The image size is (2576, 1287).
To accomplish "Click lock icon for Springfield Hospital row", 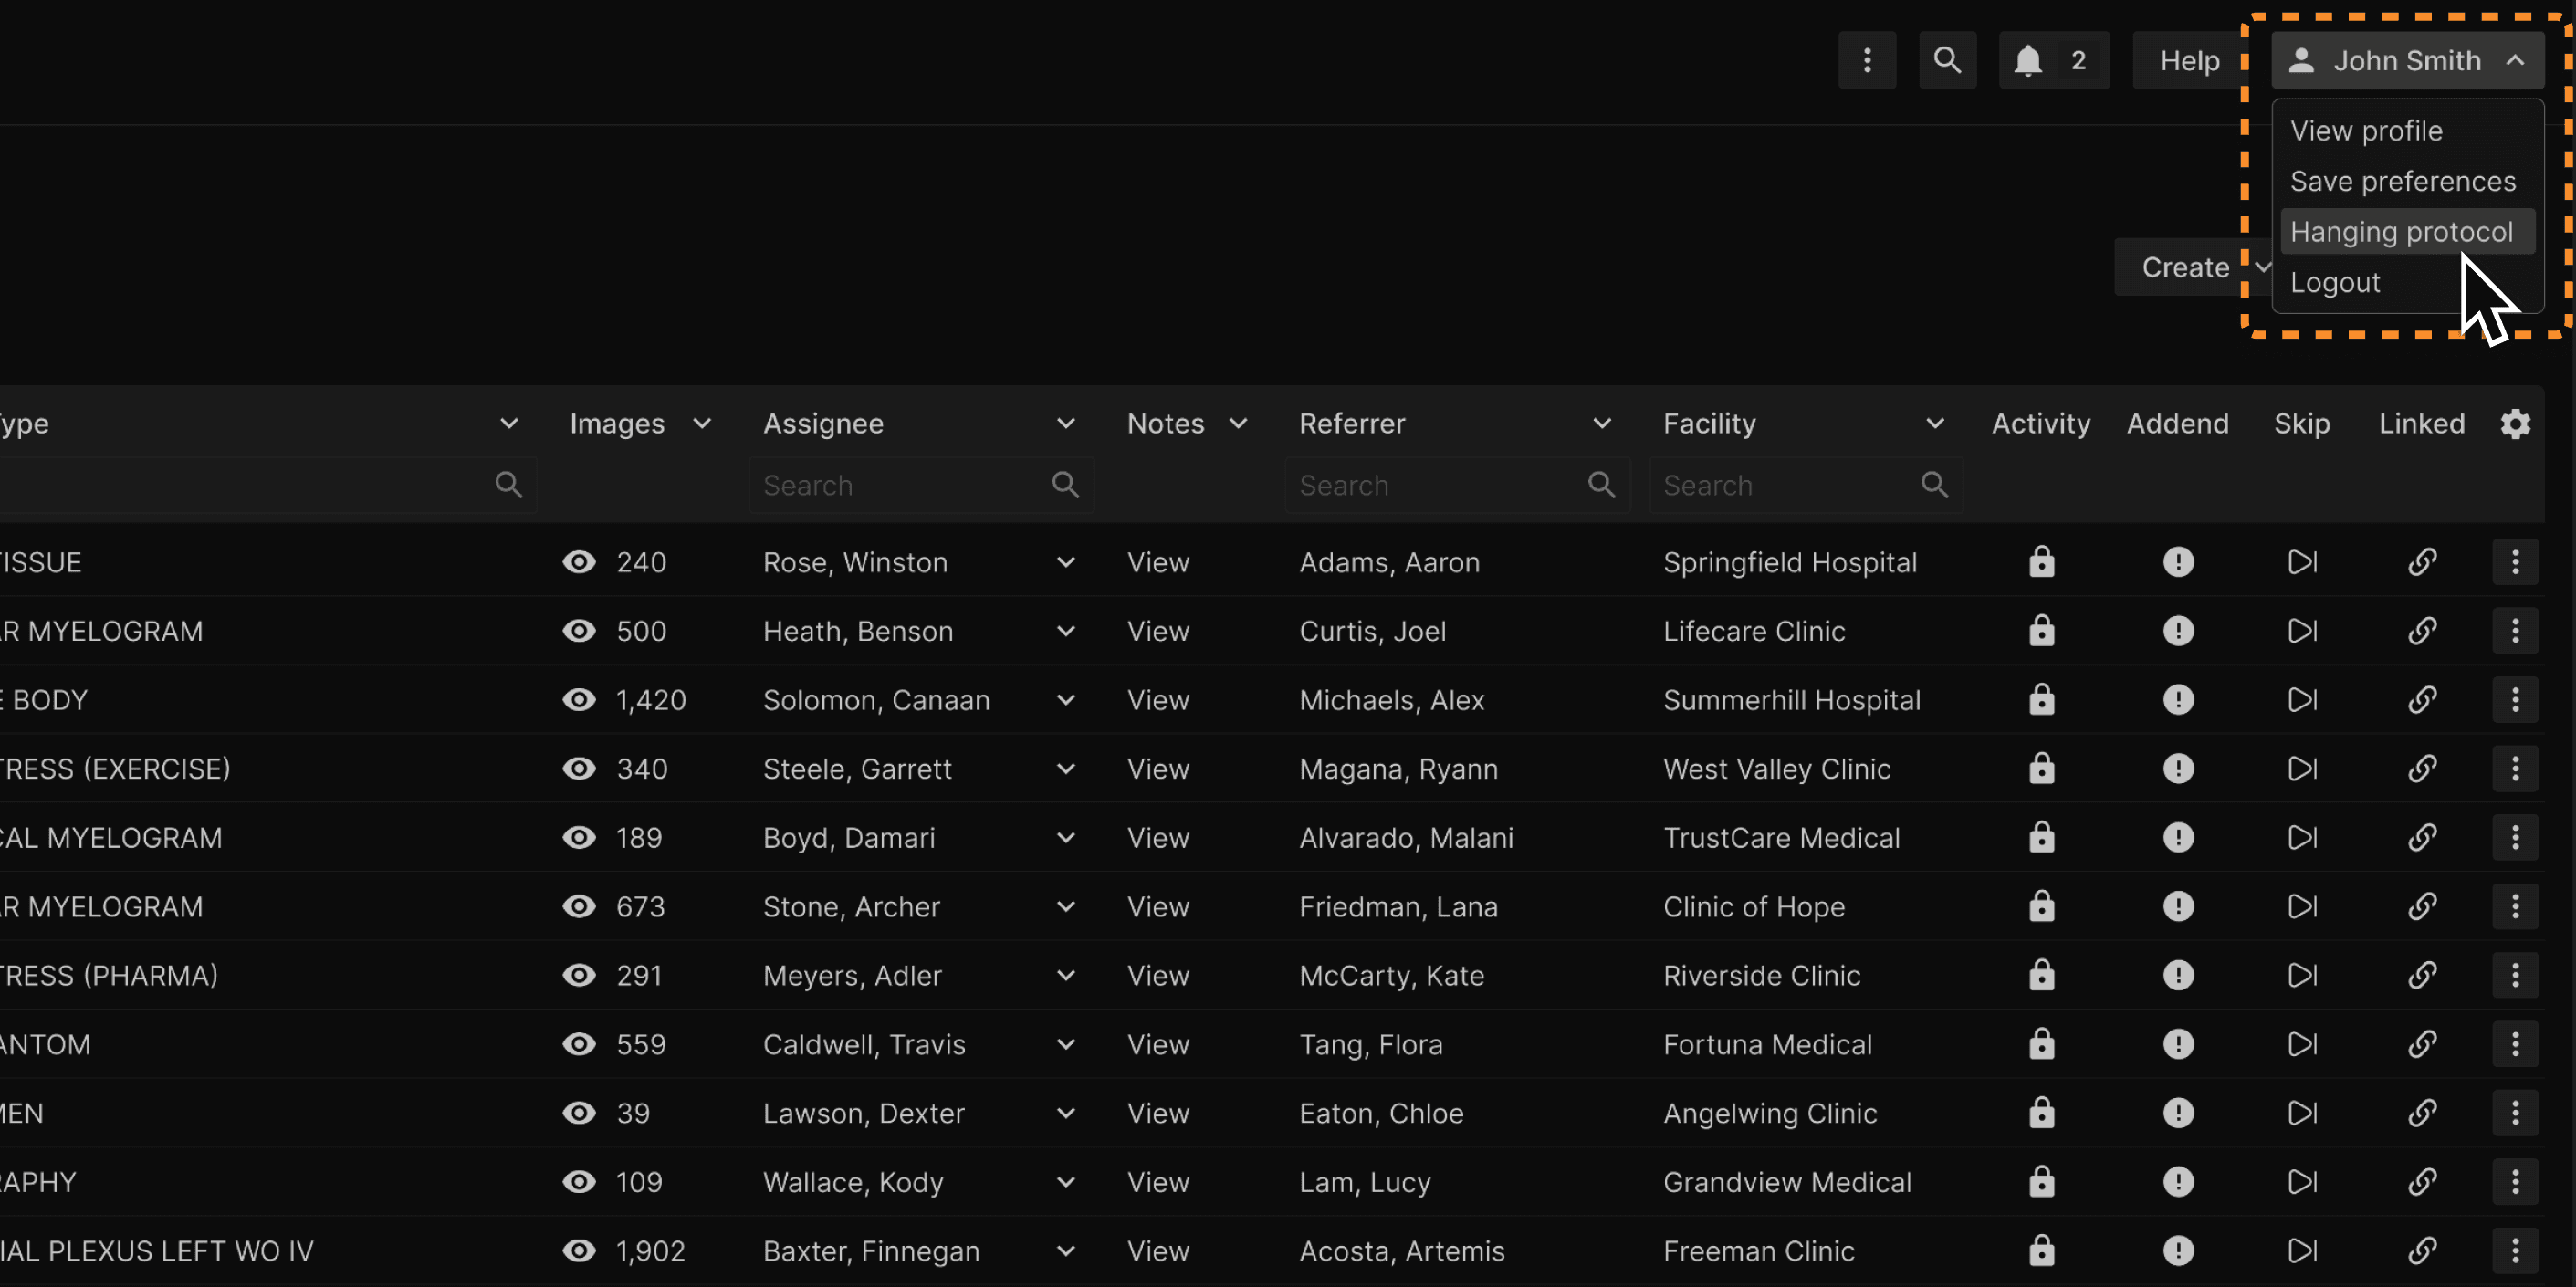I will pos(2041,562).
